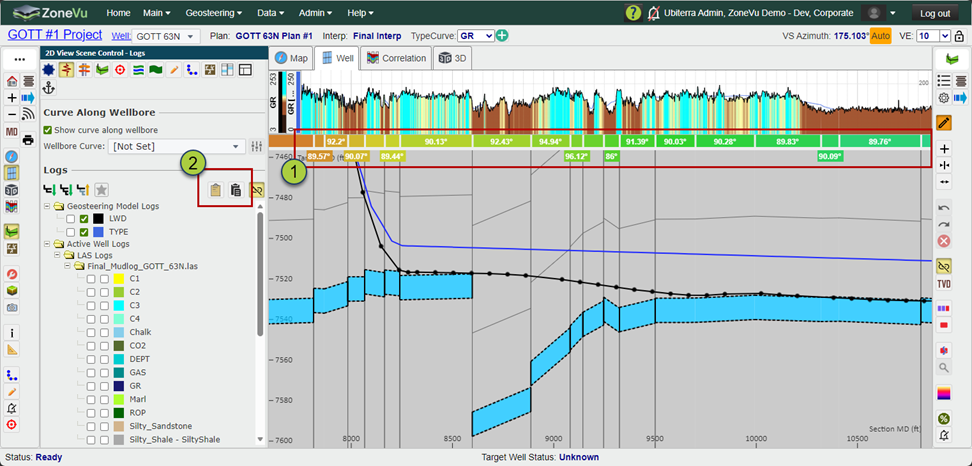
Task: Uncheck the LWD log visibility checkbox
Action: tap(84, 219)
